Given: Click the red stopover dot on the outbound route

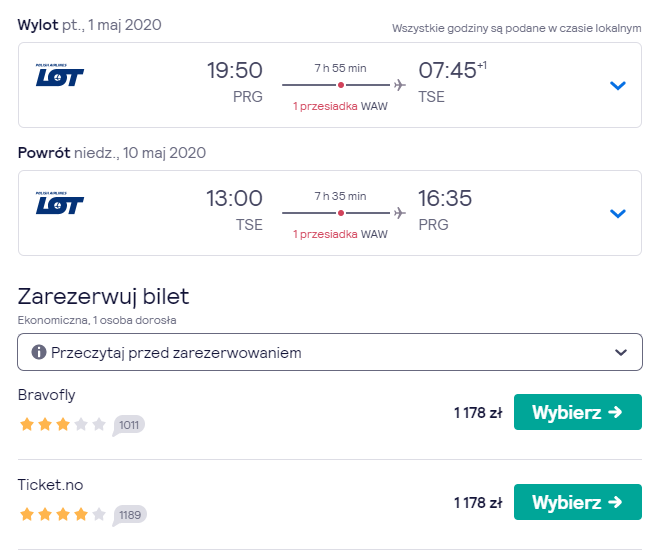Looking at the screenshot, I should pos(341,85).
